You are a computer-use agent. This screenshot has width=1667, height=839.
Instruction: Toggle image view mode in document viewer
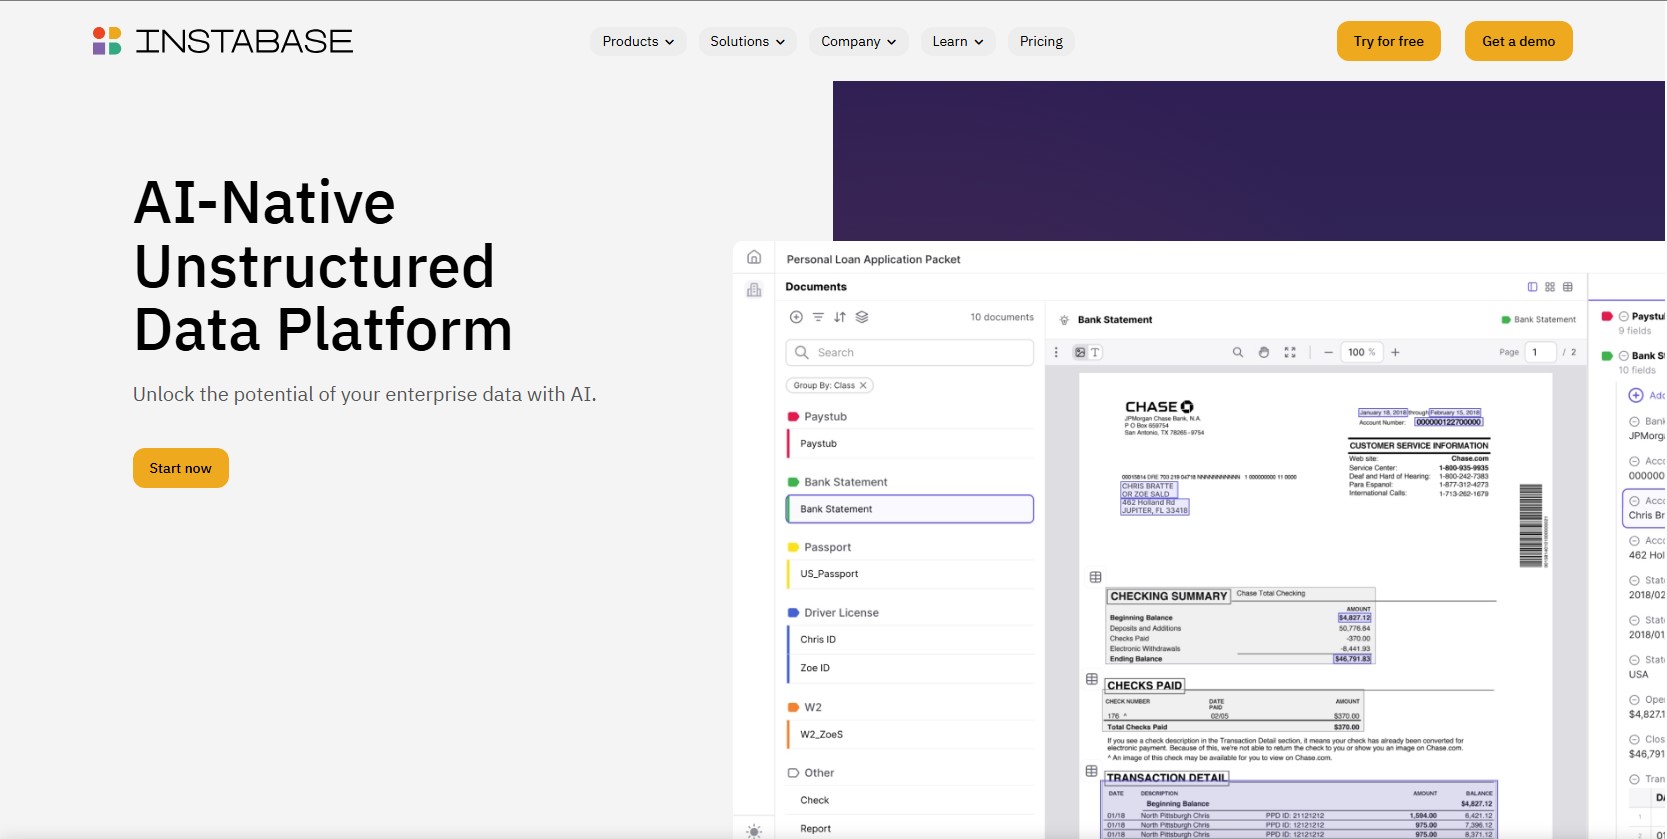pyautogui.click(x=1080, y=352)
